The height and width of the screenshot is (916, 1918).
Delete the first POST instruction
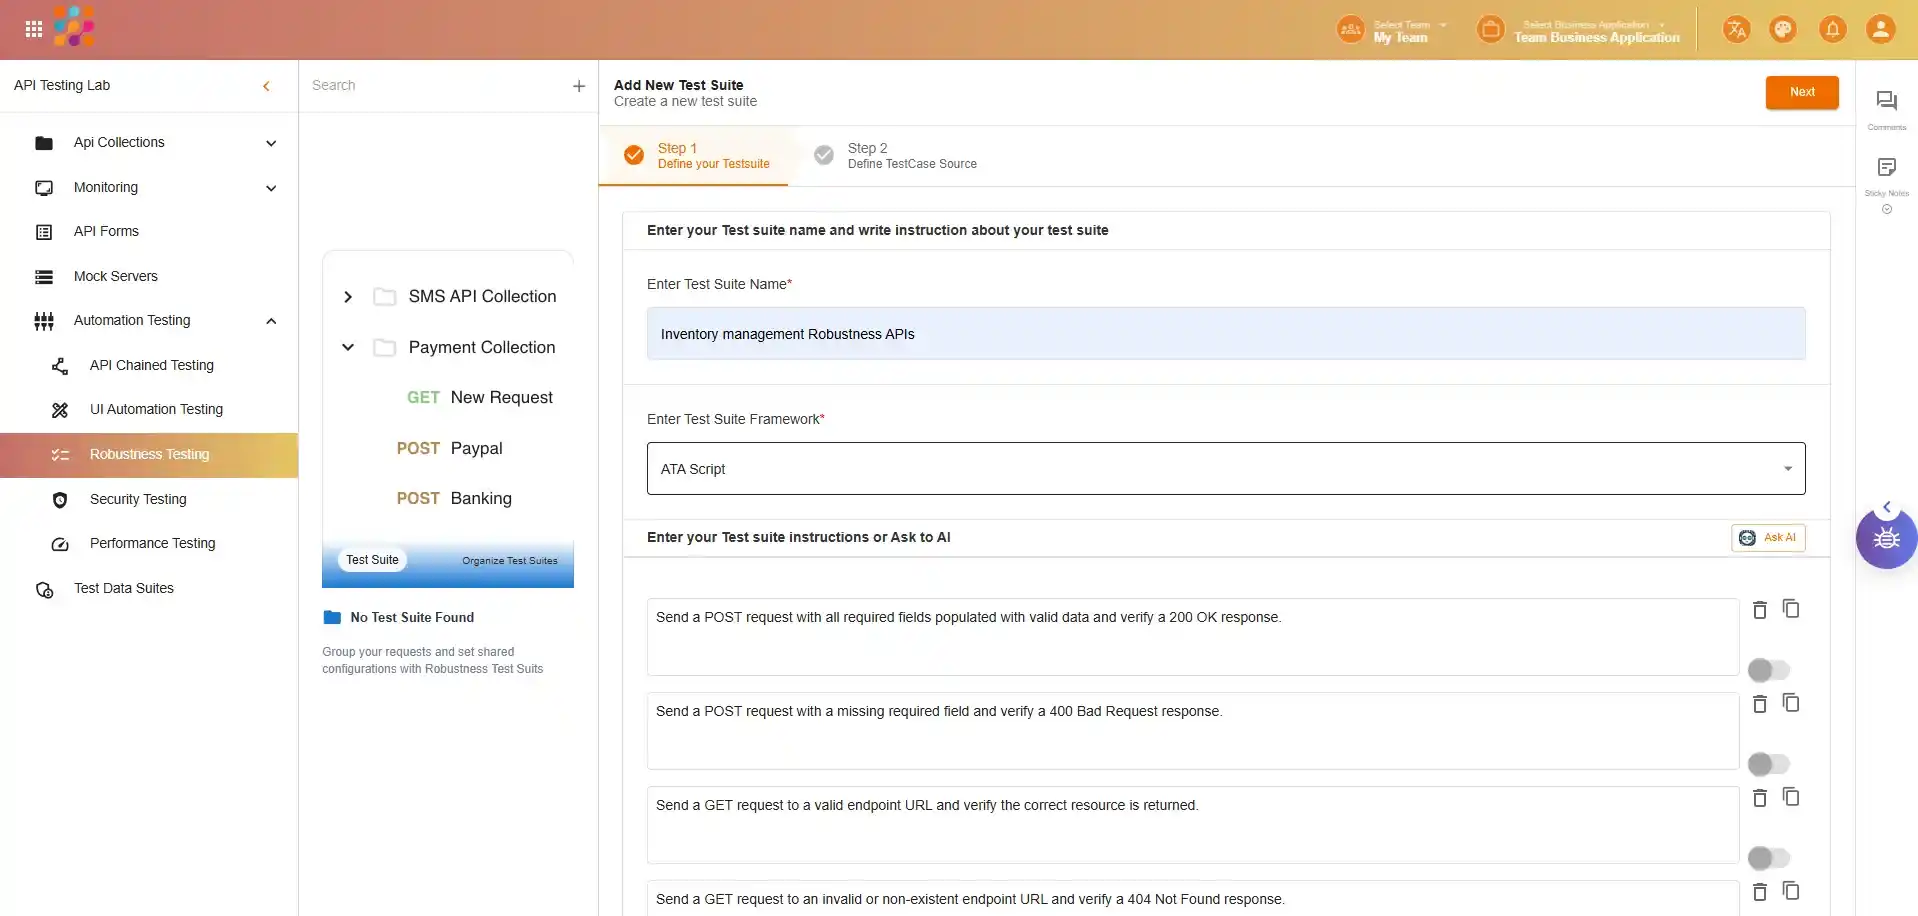click(1760, 610)
